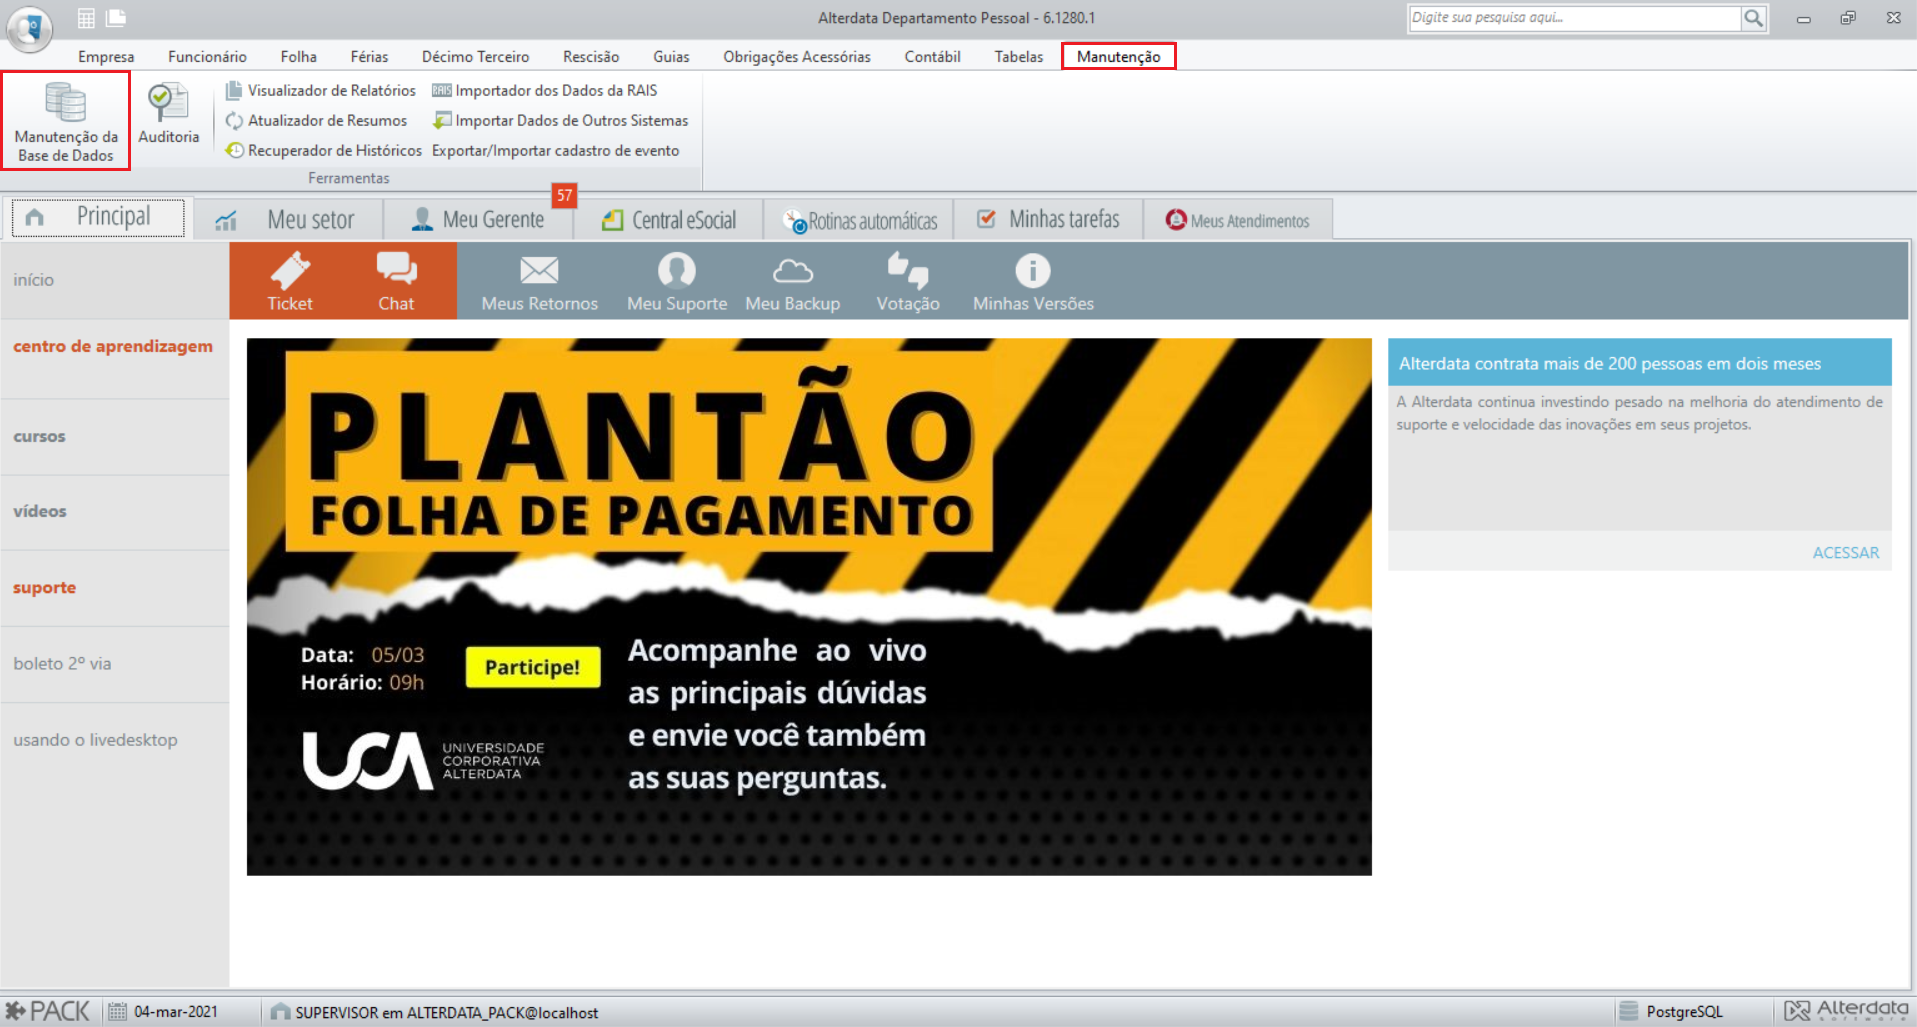Click the document icon in title bar
Screen dimensions: 1917x1027
[x=116, y=17]
